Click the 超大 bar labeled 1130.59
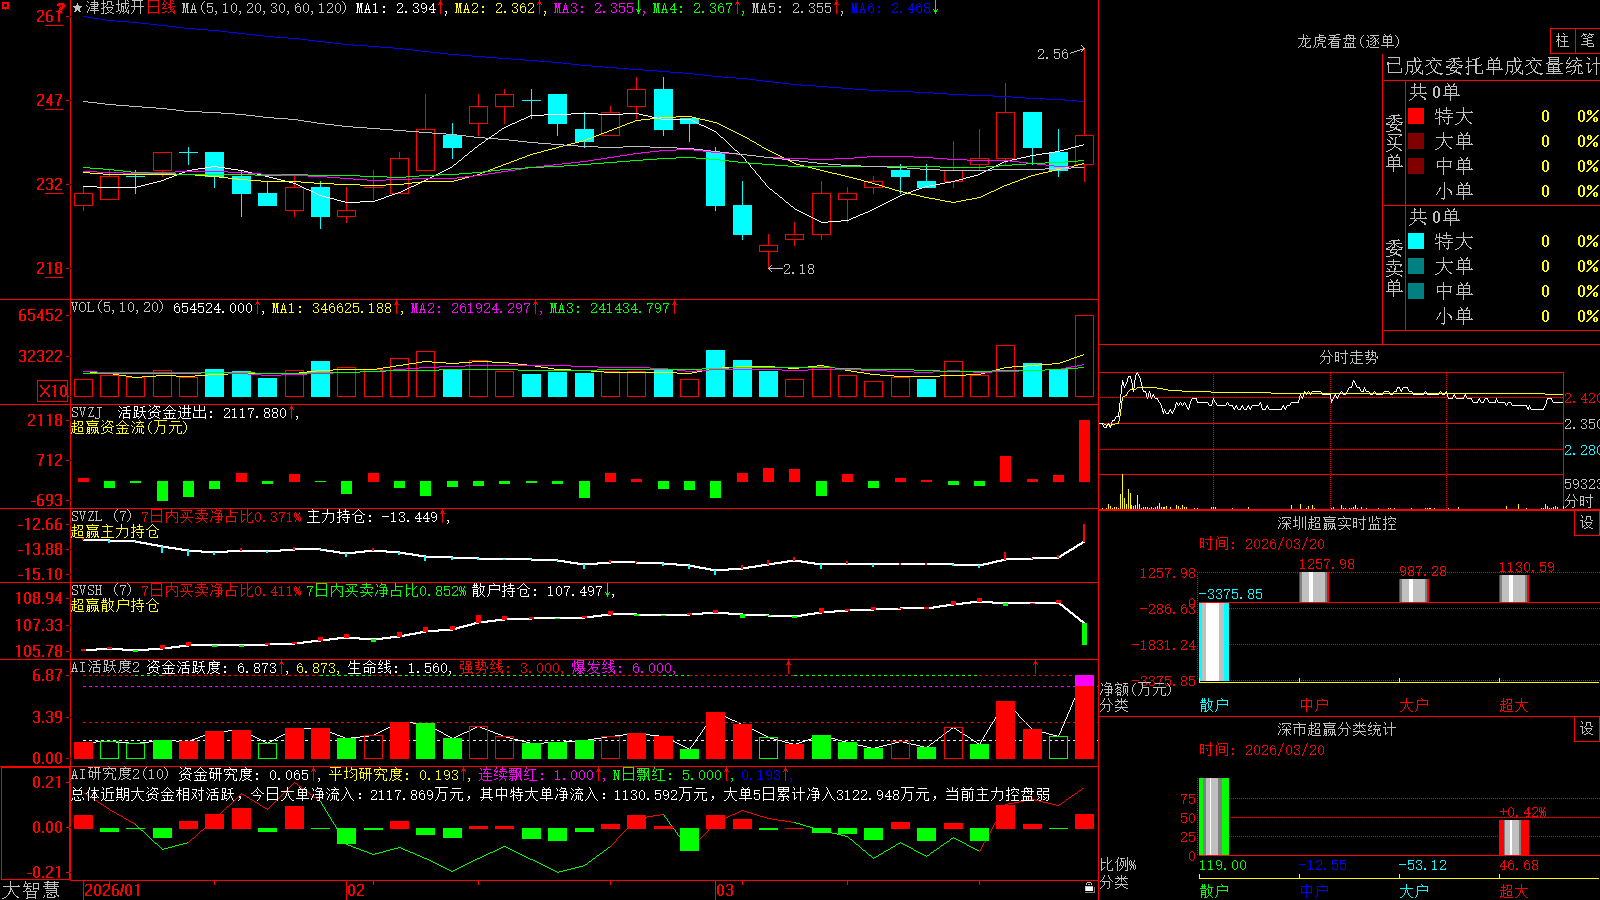Viewport: 1600px width, 900px height. 1514,589
